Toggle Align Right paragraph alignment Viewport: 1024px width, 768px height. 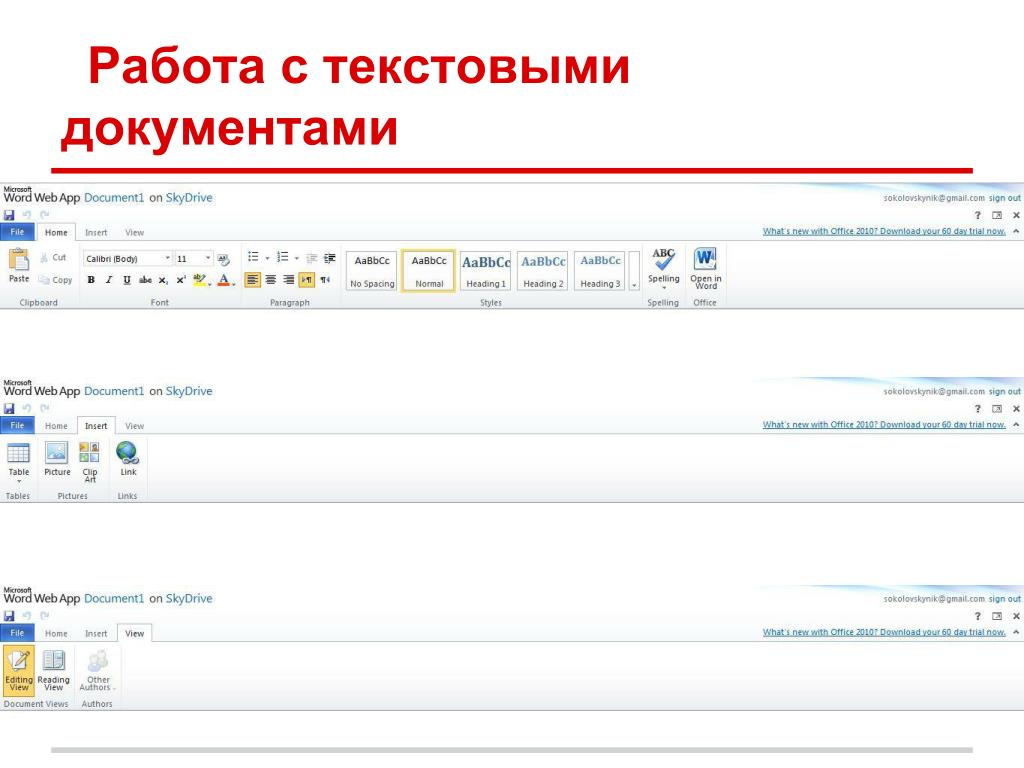(289, 280)
